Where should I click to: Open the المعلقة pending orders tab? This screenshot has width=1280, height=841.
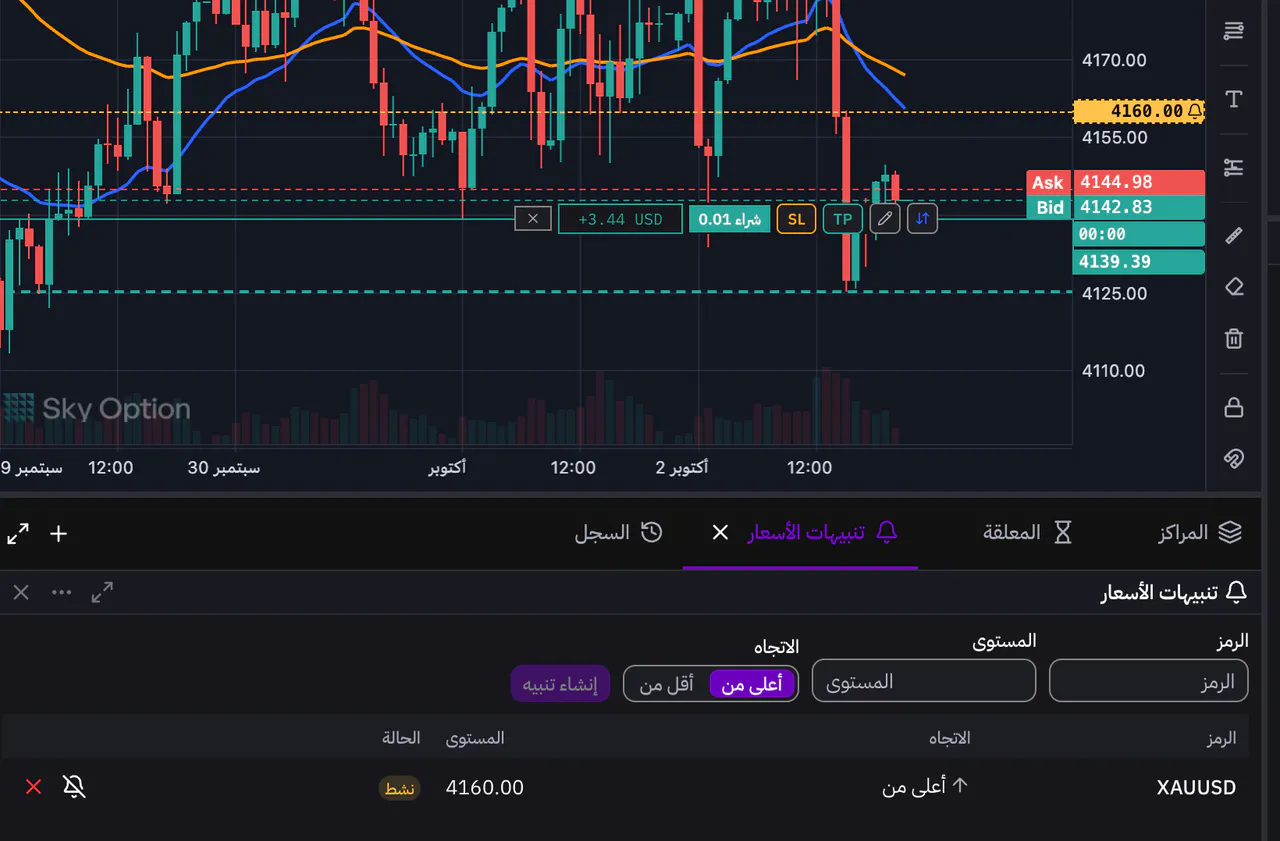pos(1028,532)
